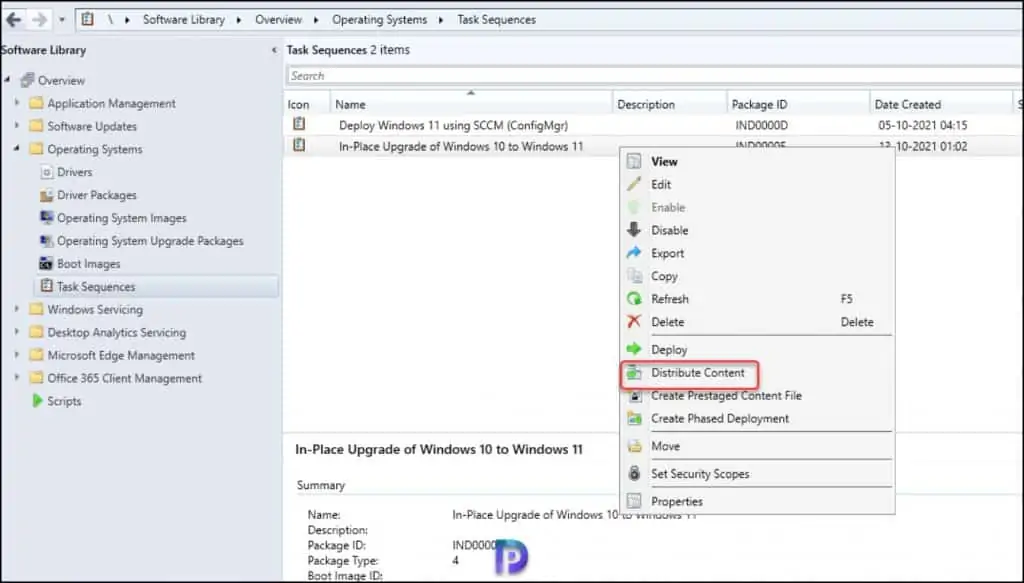
Task: Click the Task Sequences tree icon
Action: tap(46, 286)
